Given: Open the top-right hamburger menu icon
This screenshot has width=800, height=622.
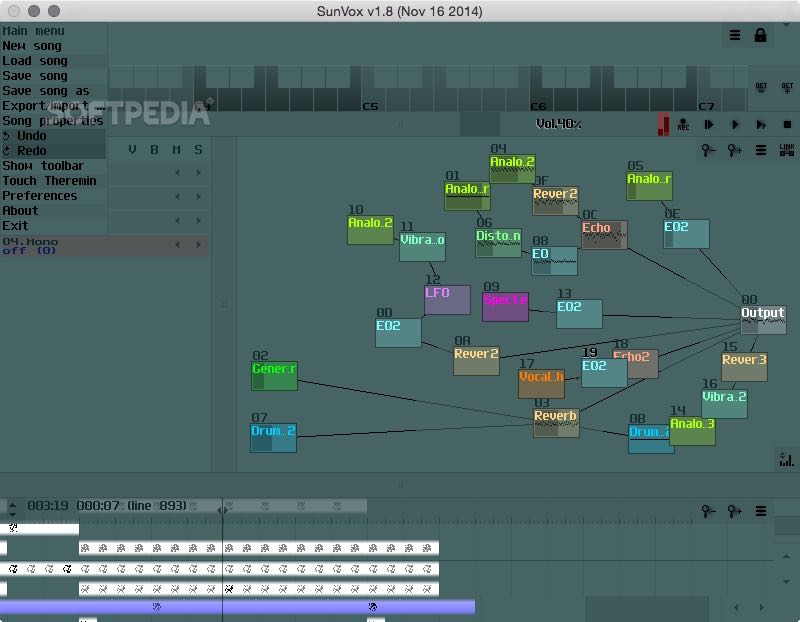Looking at the screenshot, I should 735,35.
